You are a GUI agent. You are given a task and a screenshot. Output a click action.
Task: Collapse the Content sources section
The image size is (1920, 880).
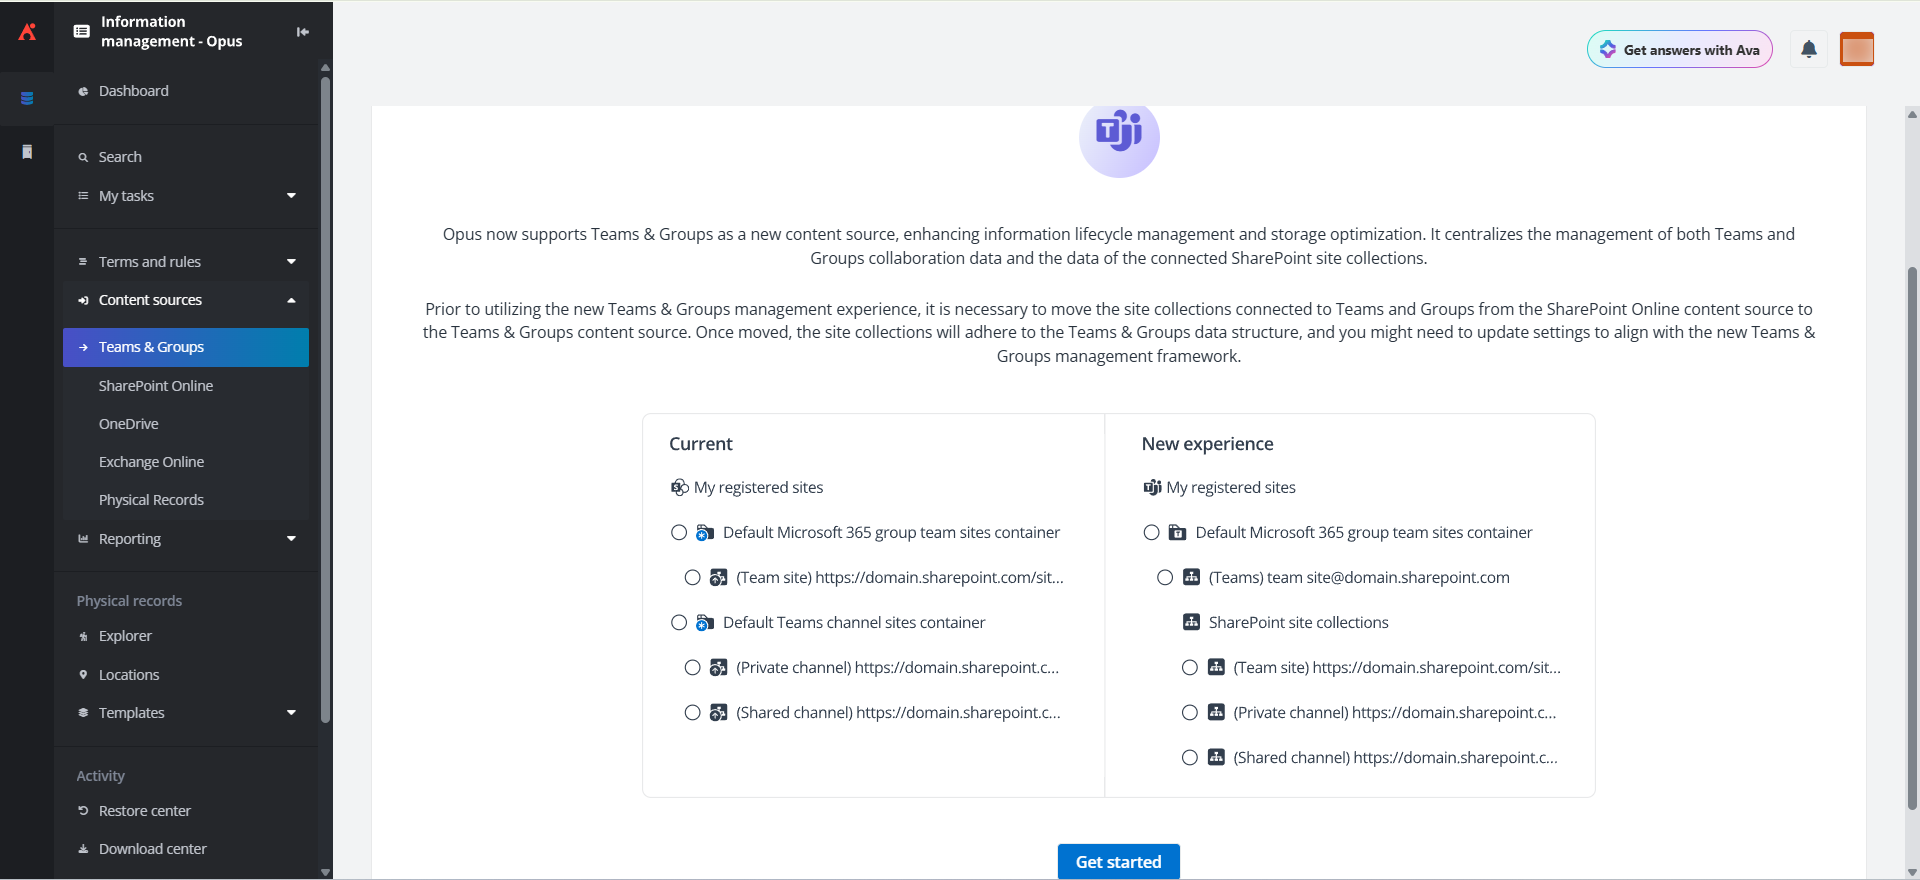pos(290,299)
